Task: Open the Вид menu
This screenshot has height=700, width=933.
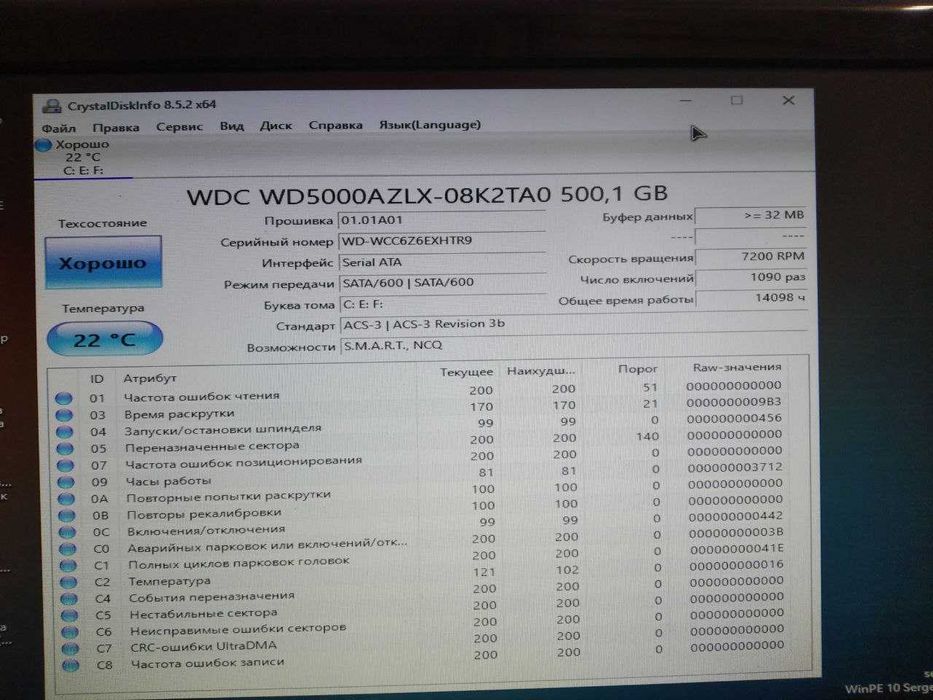Action: pyautogui.click(x=231, y=126)
